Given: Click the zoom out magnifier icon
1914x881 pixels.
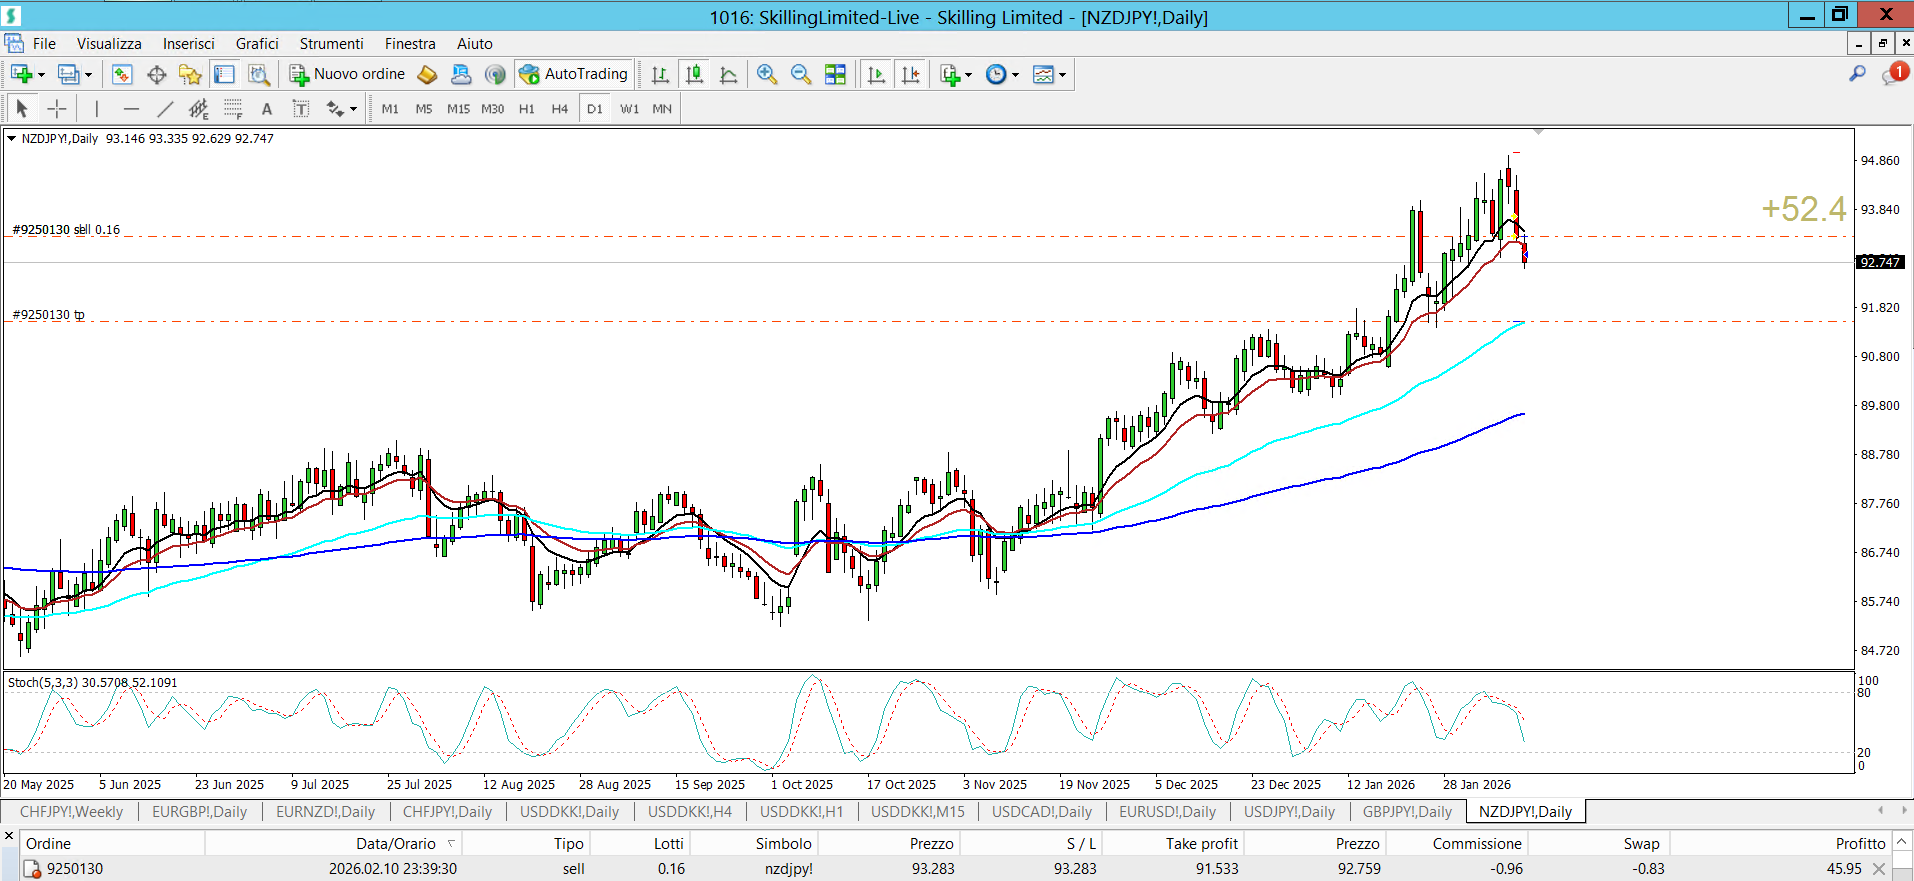Looking at the screenshot, I should tap(800, 74).
